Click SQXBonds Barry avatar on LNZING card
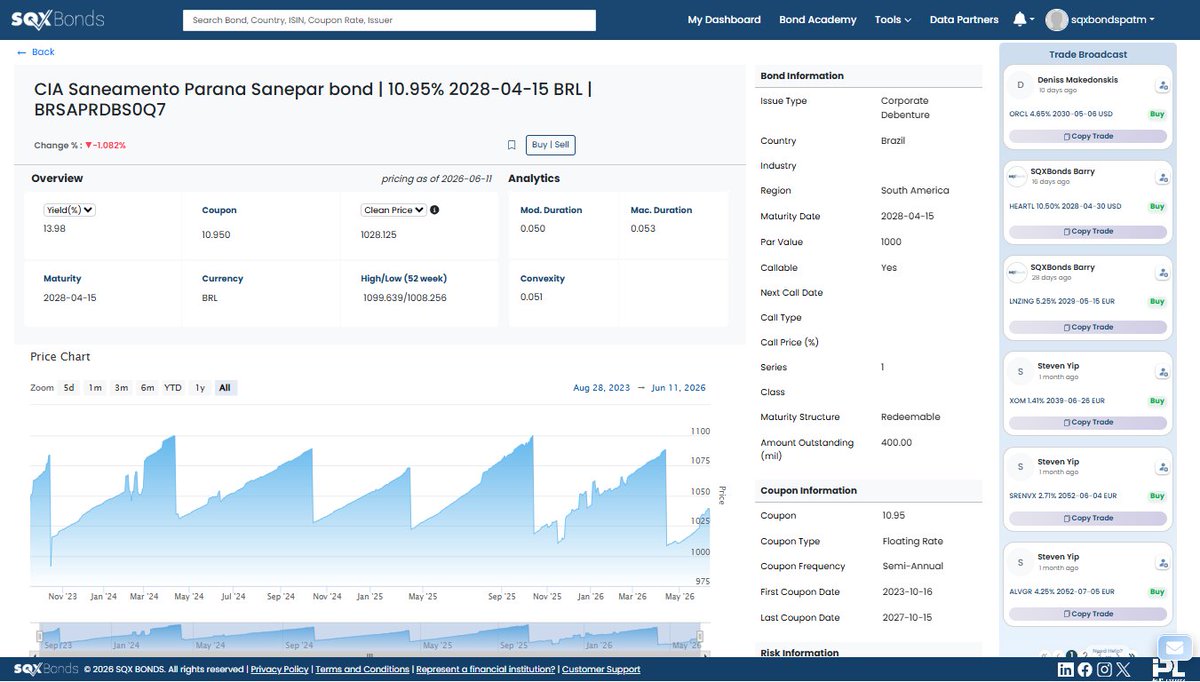 tap(1017, 273)
